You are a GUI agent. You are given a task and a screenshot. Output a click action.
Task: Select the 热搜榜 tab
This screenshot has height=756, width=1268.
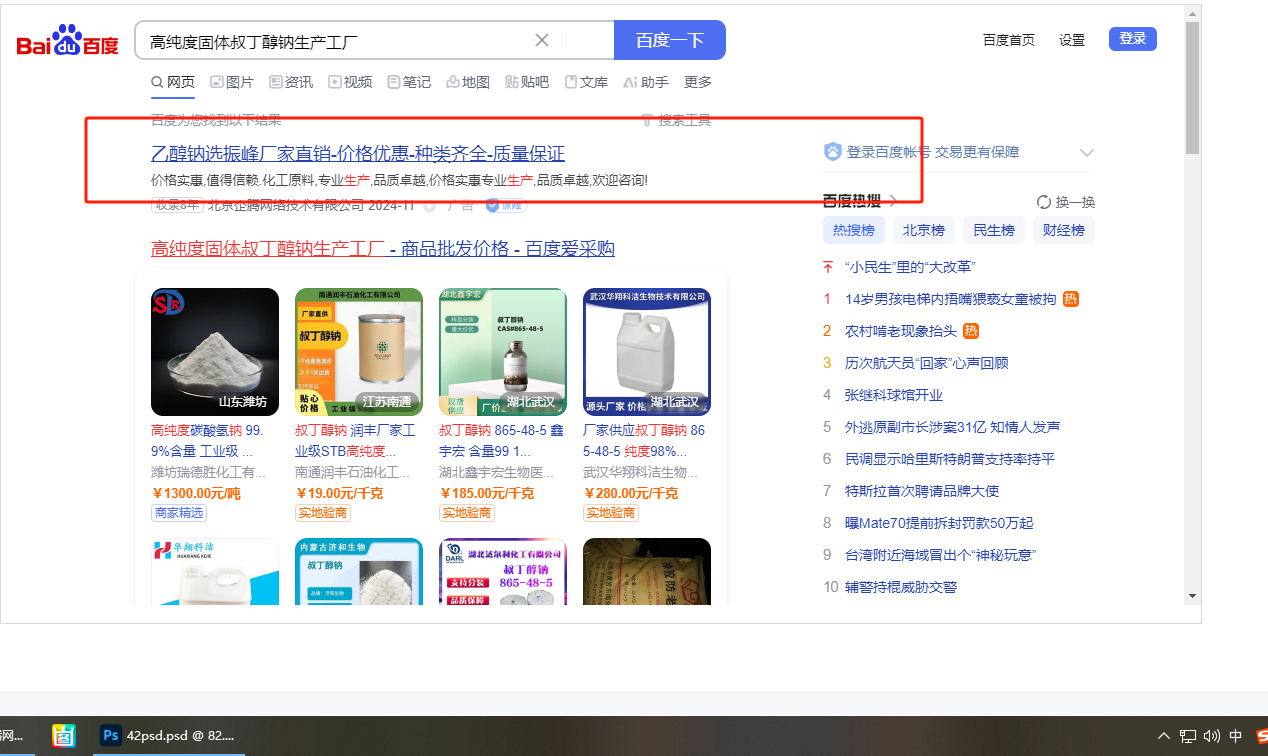point(853,230)
